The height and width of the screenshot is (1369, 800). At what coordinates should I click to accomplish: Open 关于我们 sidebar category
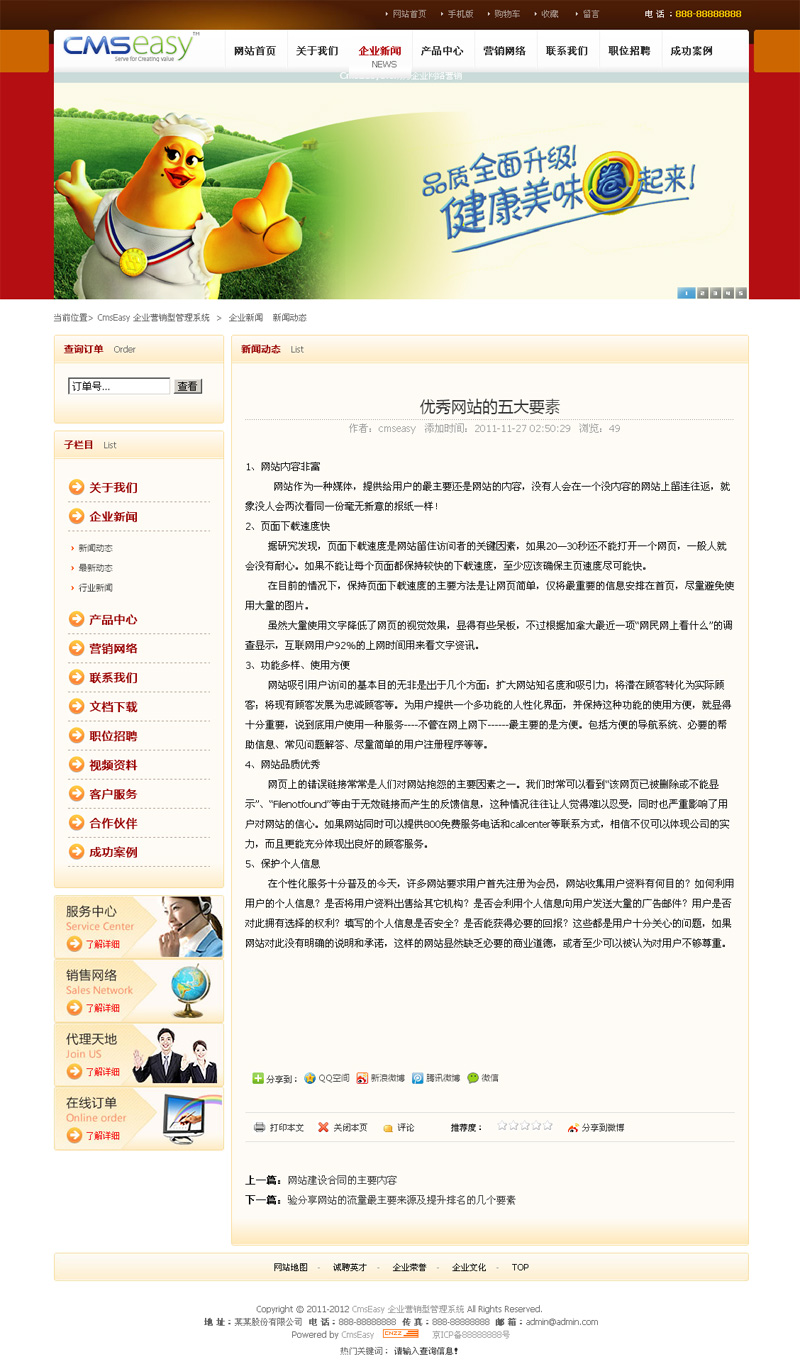[113, 488]
